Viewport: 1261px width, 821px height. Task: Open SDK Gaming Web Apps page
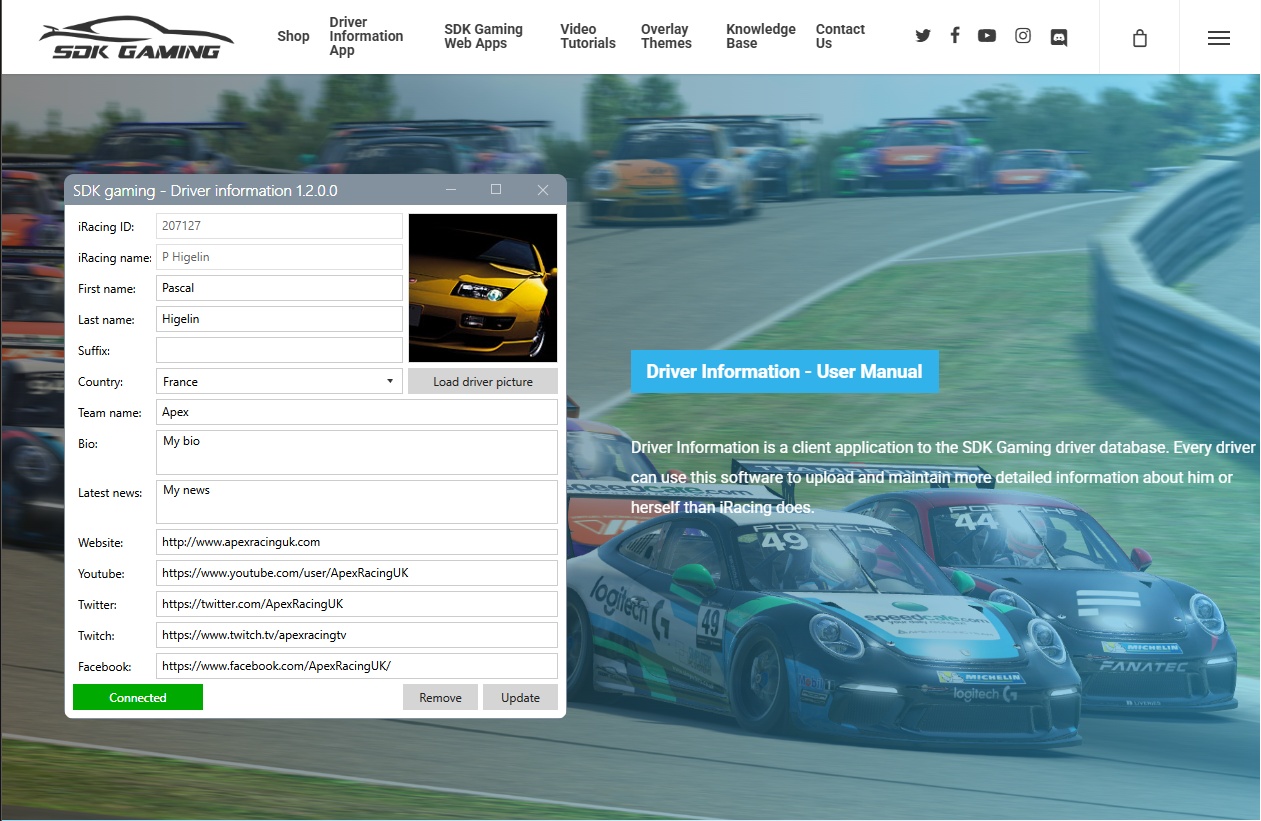pos(483,36)
